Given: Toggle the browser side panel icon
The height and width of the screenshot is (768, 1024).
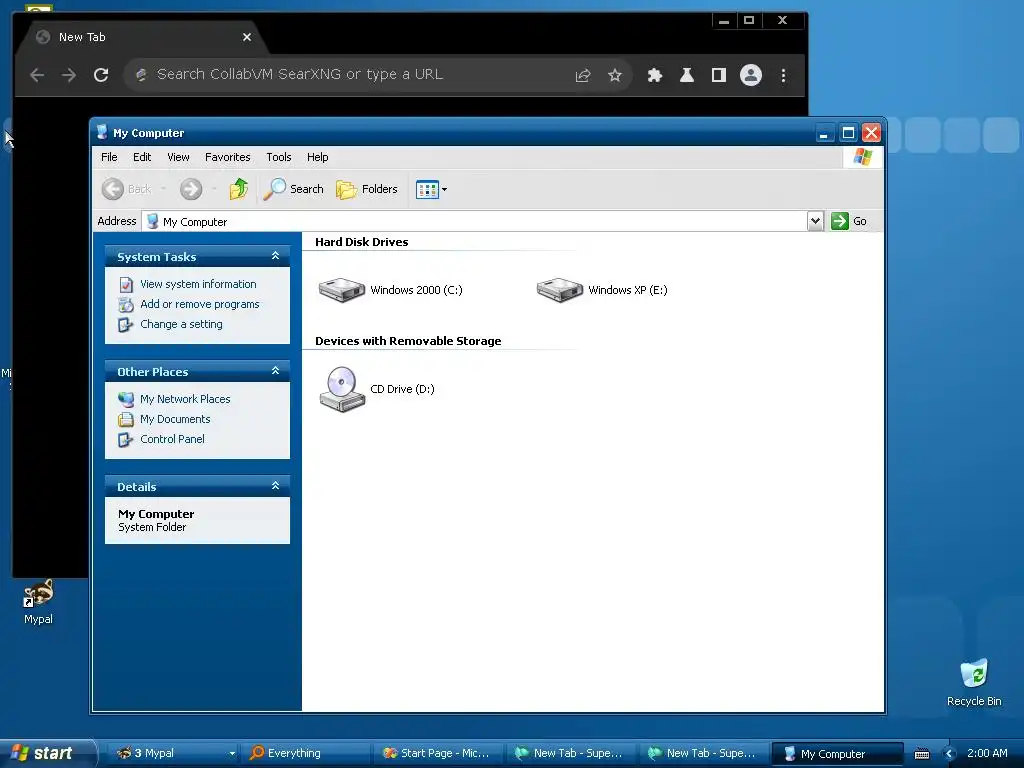Looking at the screenshot, I should click(718, 76).
